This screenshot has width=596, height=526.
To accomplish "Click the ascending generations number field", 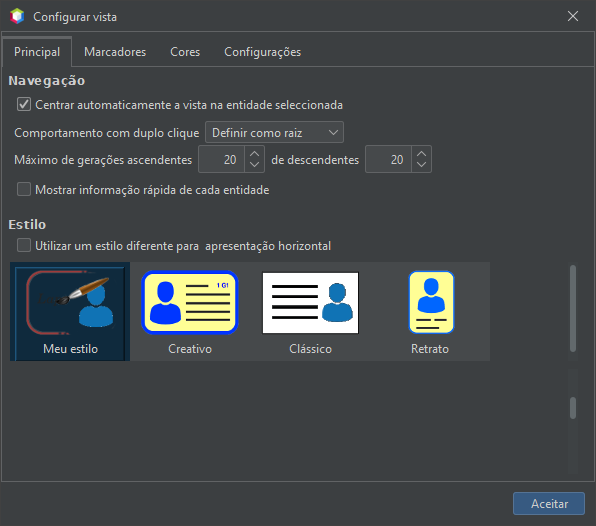I will click(222, 159).
